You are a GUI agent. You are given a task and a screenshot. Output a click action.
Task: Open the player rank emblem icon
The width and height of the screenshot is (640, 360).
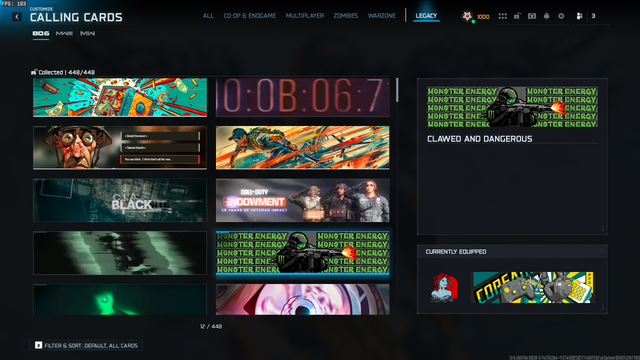pyautogui.click(x=467, y=16)
